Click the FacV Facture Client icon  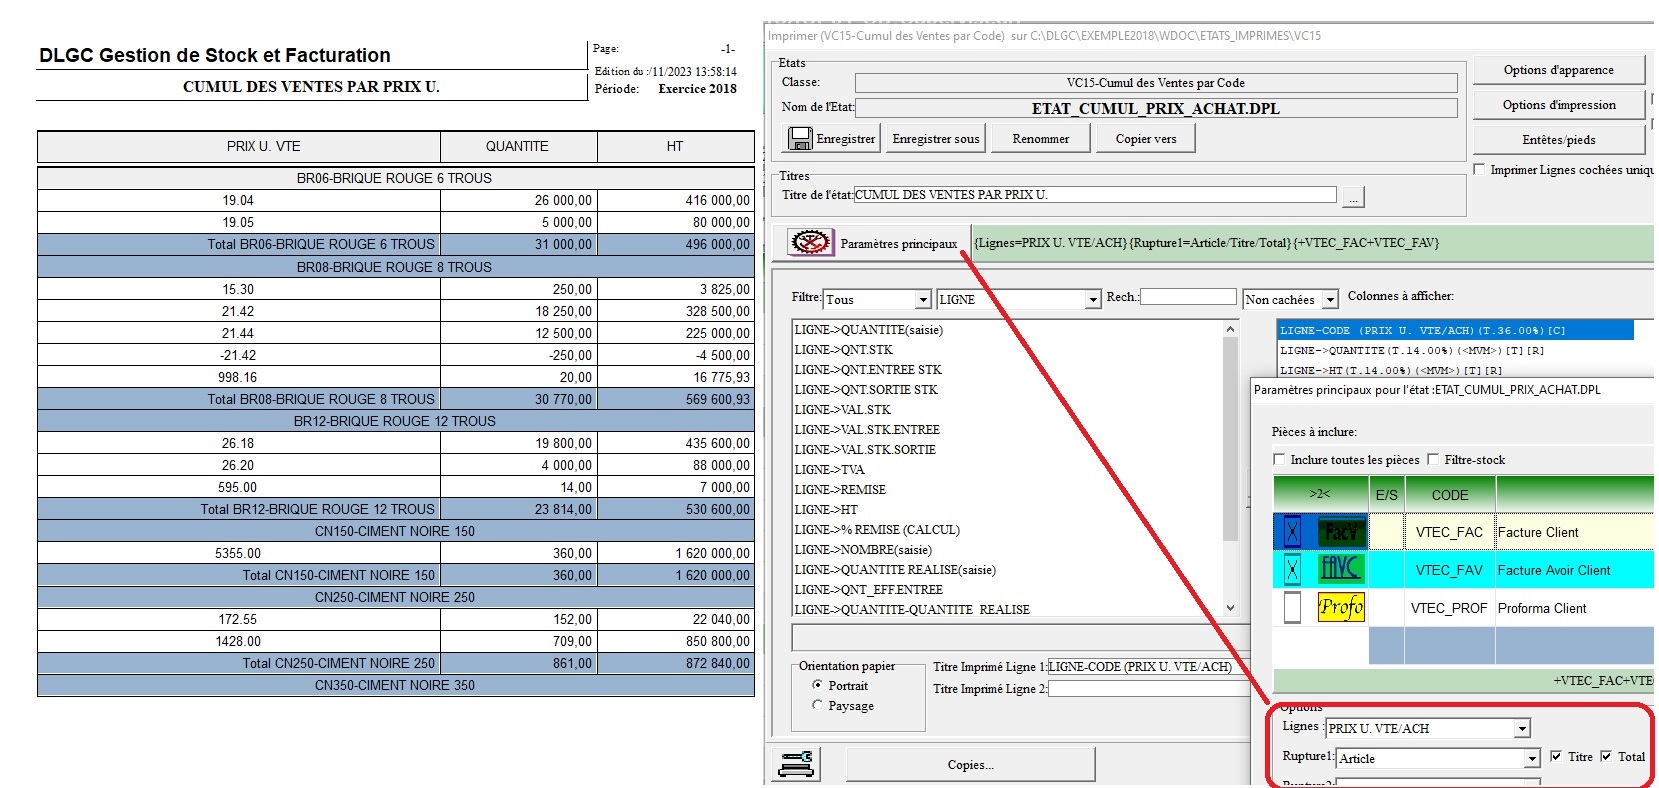pyautogui.click(x=1340, y=532)
